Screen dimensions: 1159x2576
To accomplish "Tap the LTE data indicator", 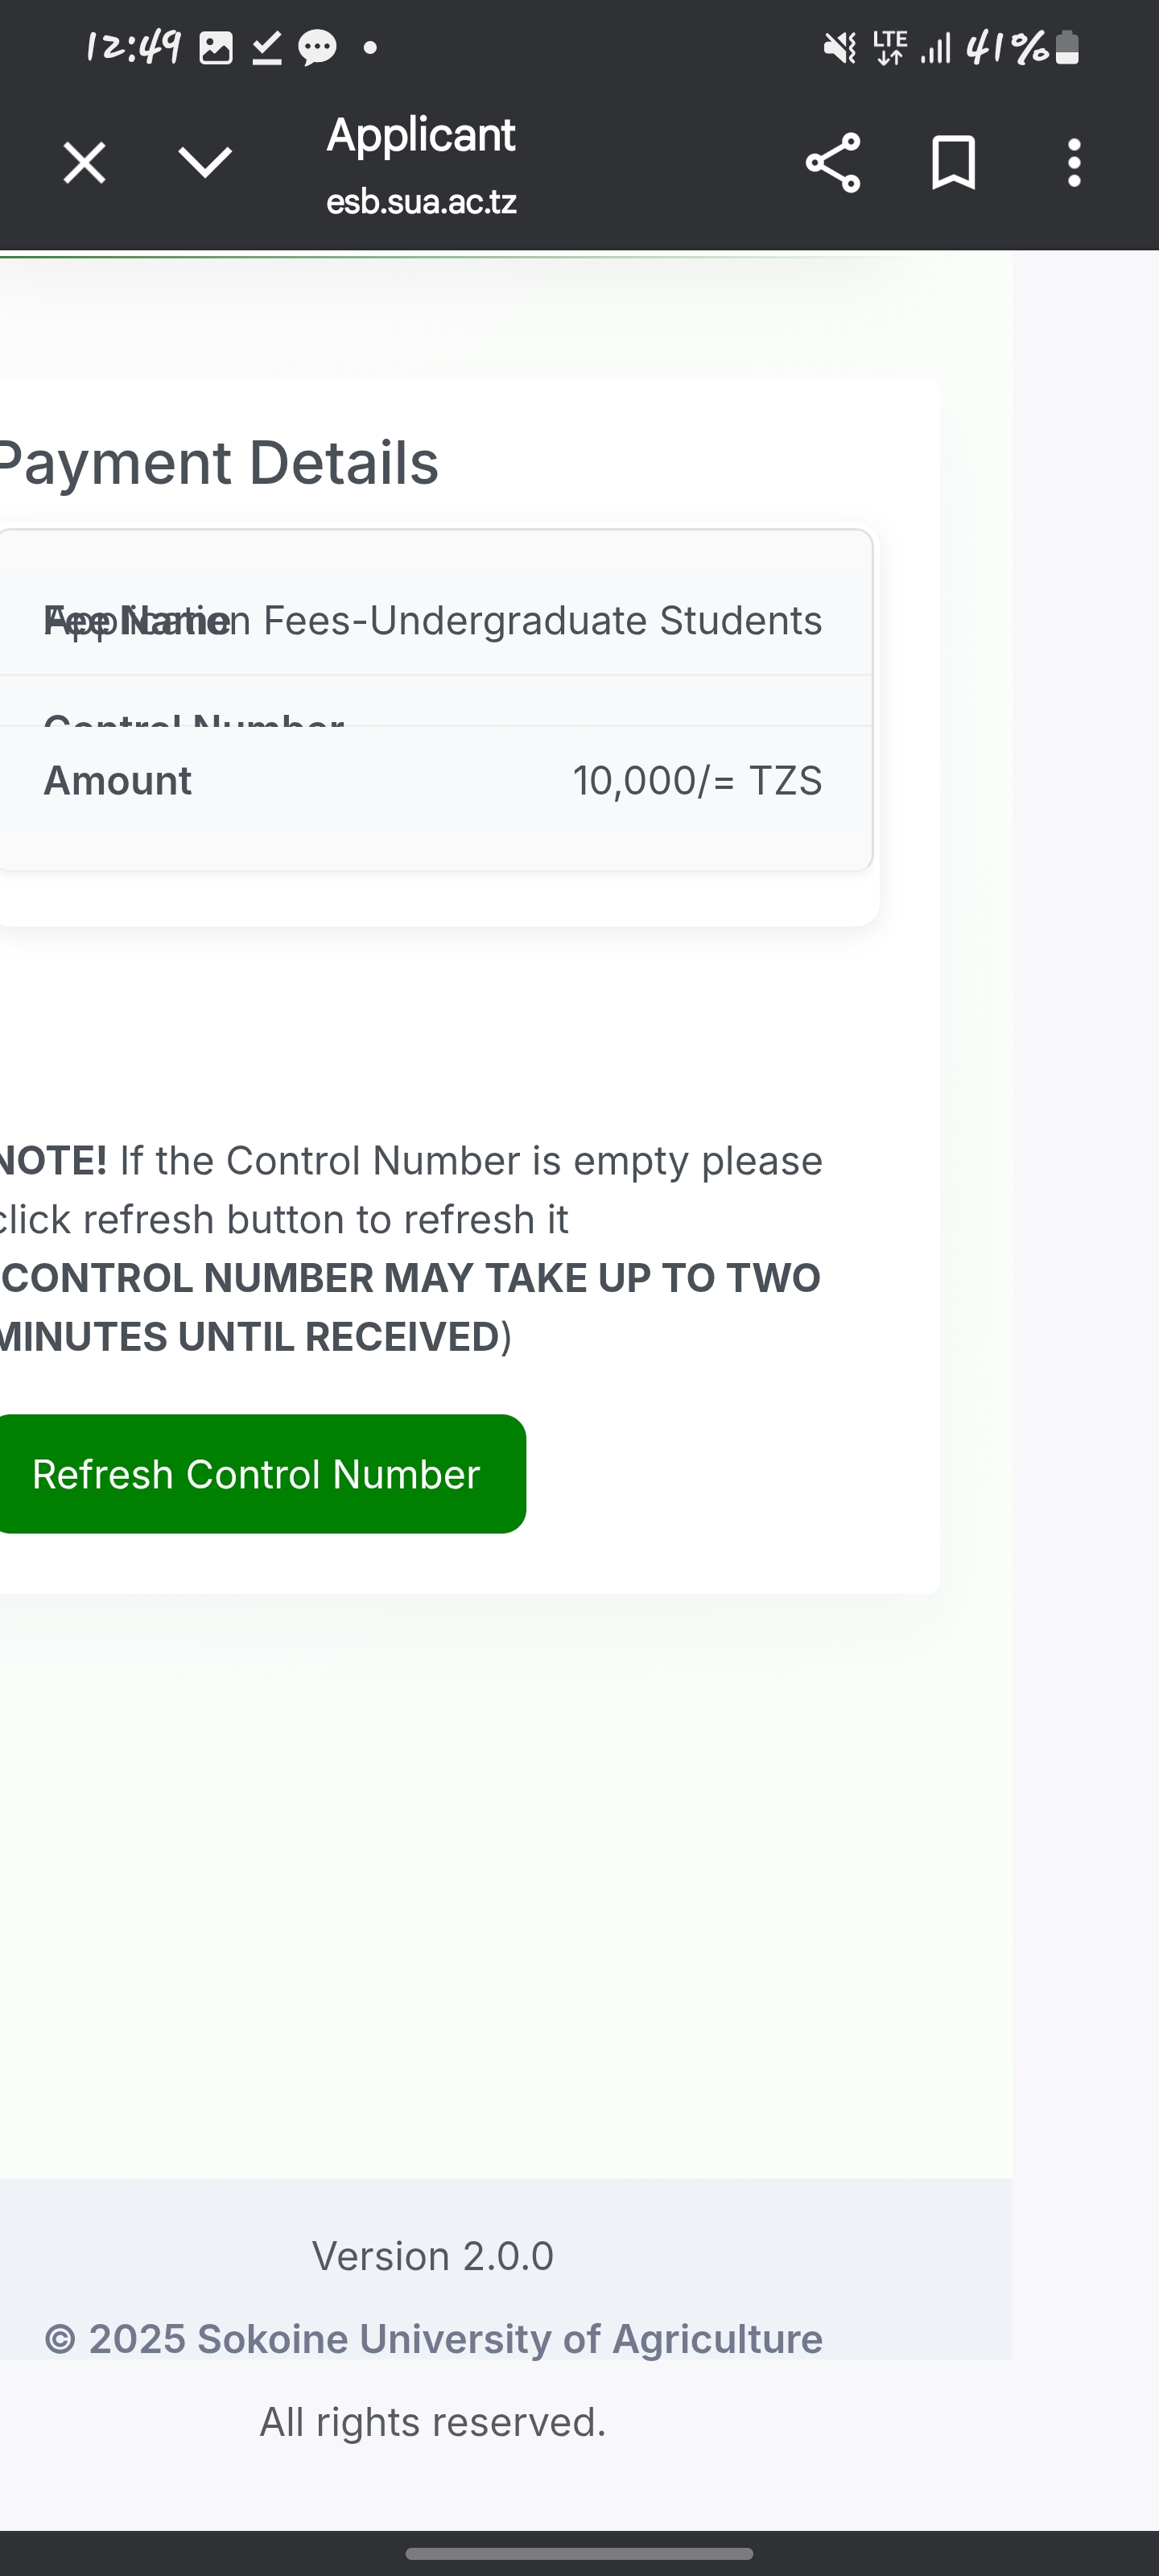I will 889,47.
